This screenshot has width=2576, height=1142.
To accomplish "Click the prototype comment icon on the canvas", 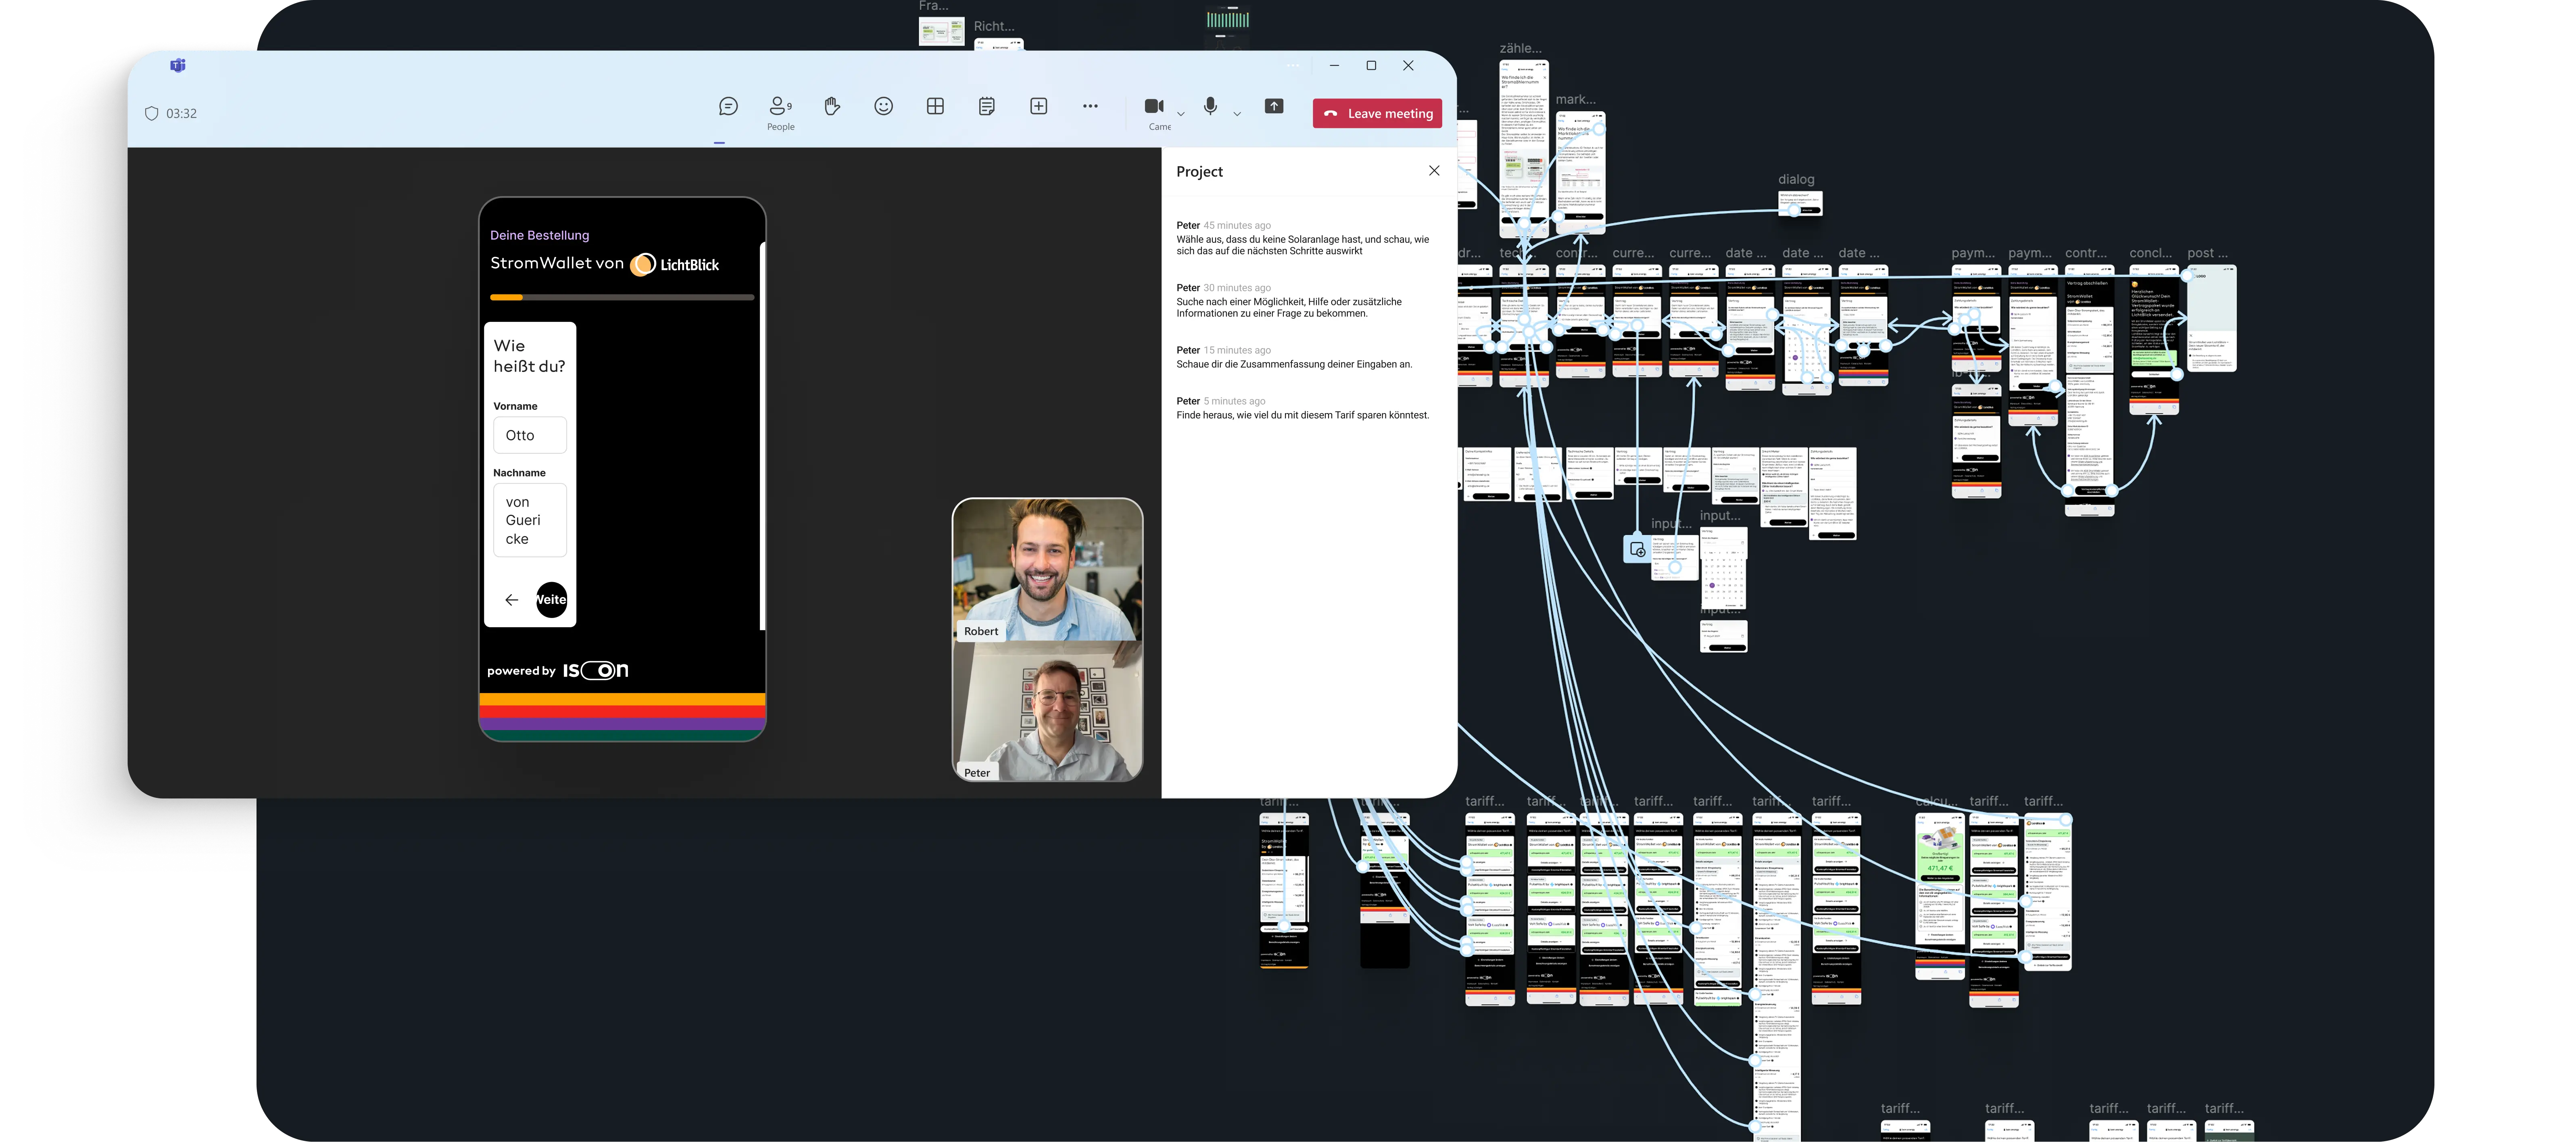I will 1637,549.
